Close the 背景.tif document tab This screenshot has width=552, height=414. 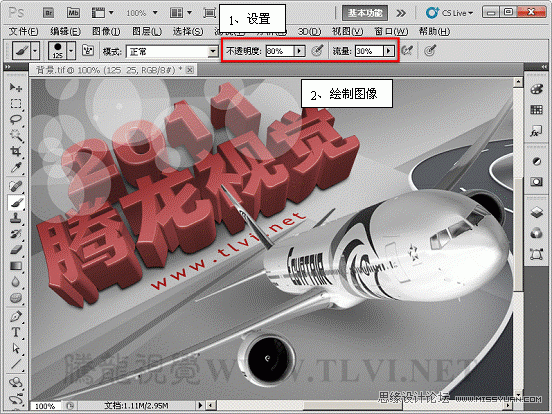(x=190, y=70)
